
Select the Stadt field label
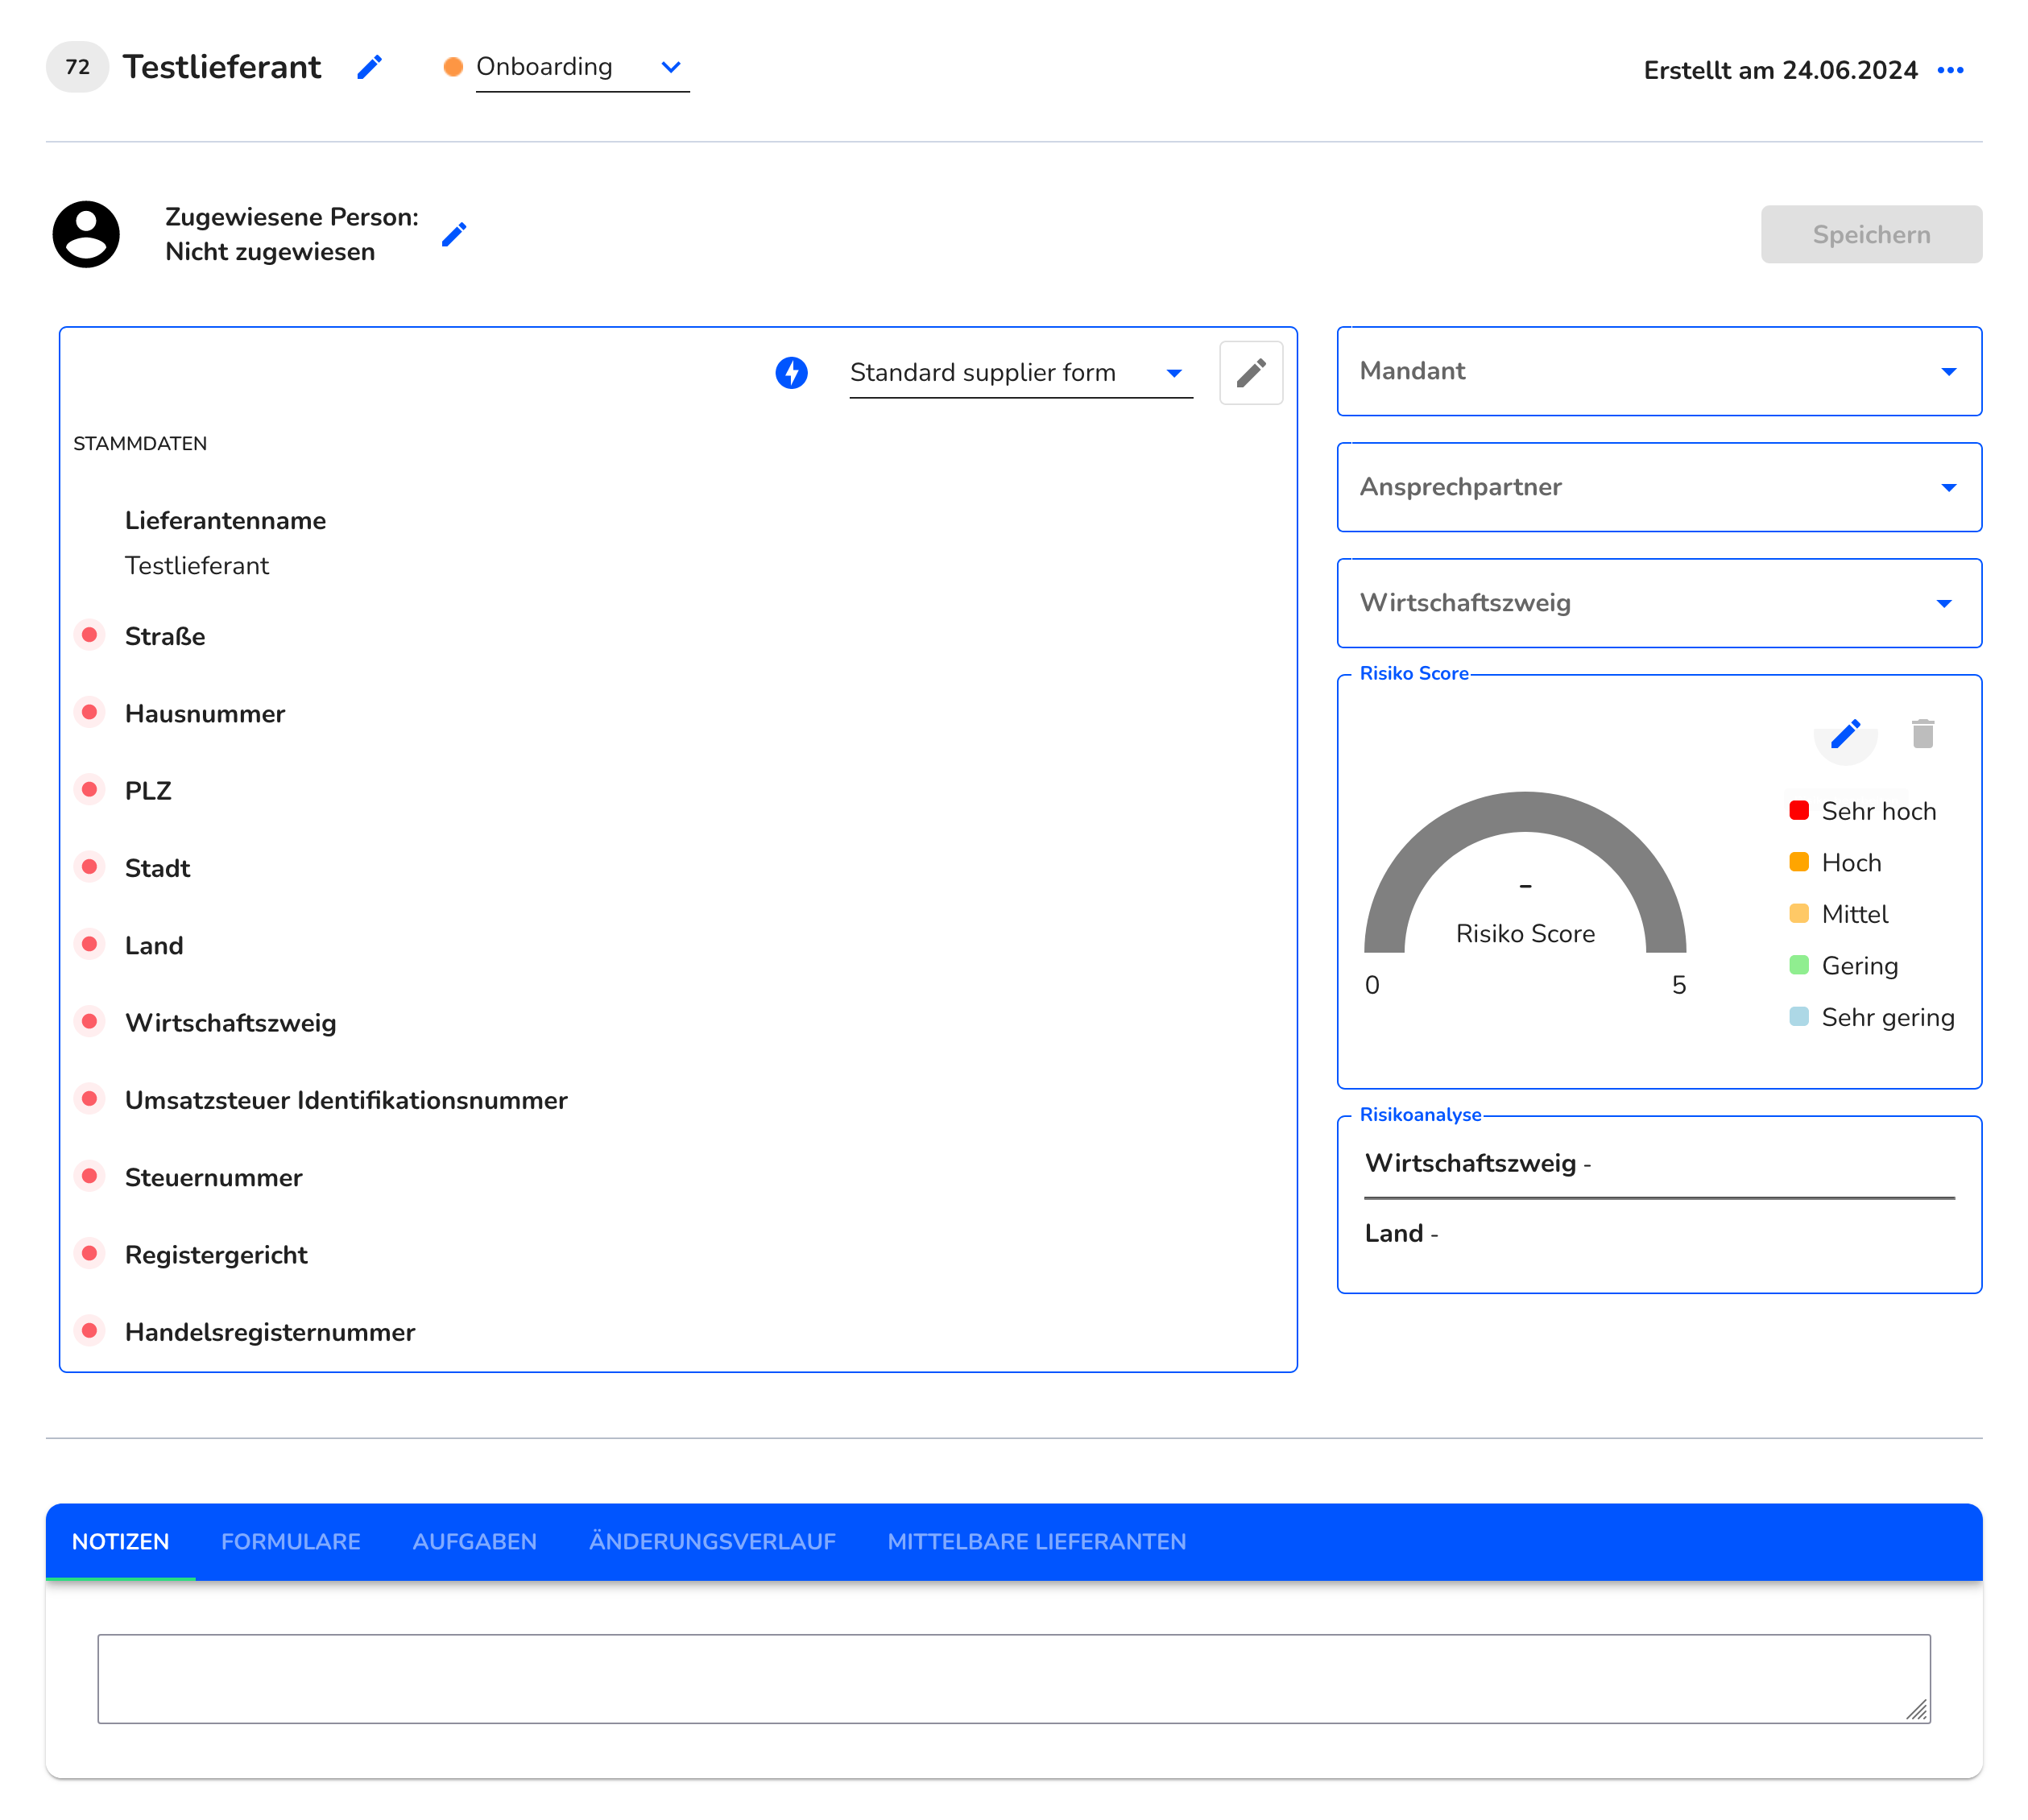tap(157, 868)
